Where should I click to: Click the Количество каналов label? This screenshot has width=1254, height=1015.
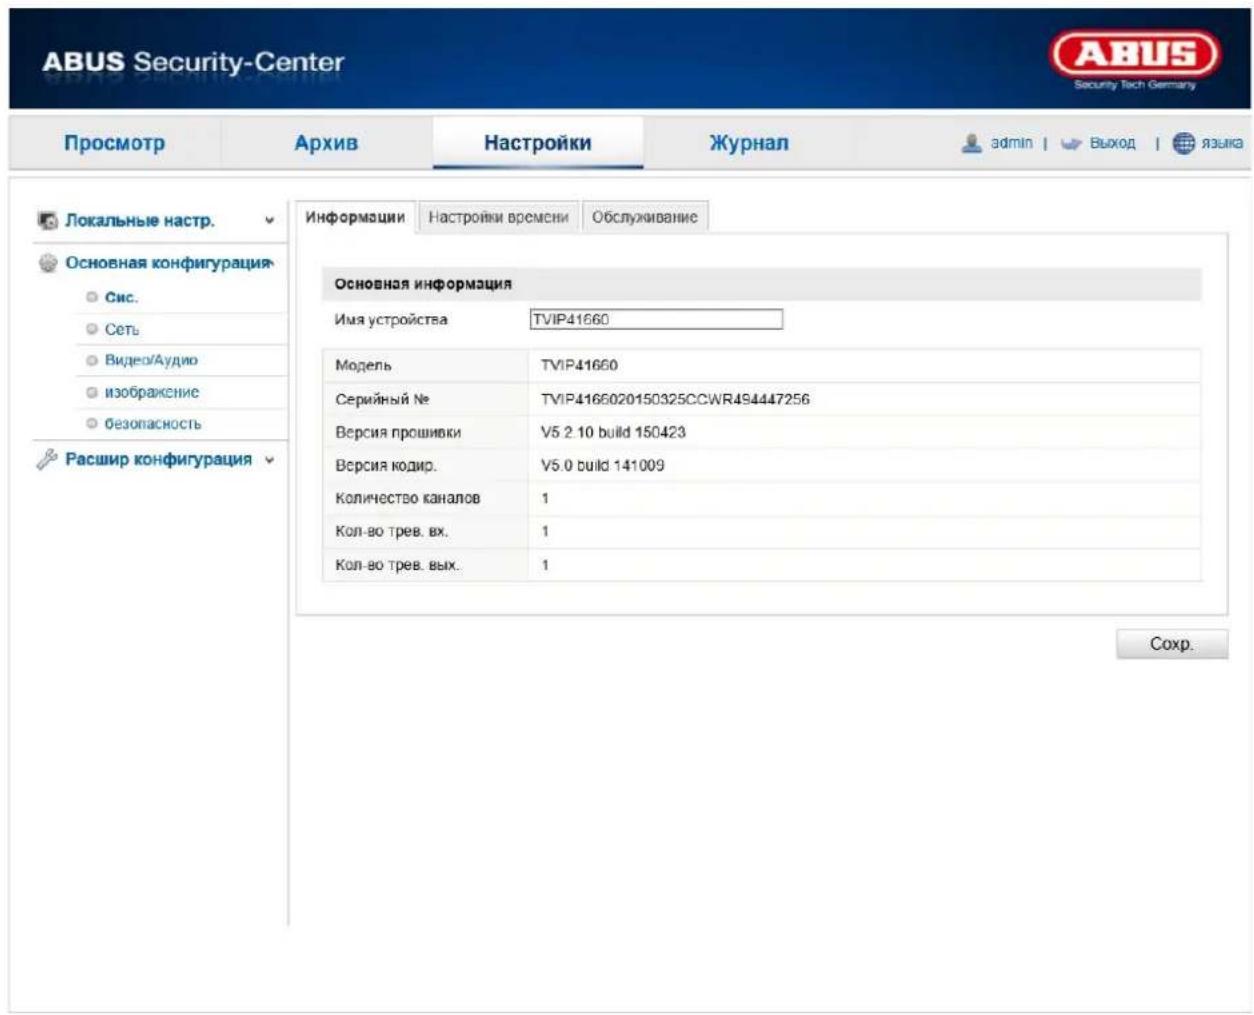(x=408, y=498)
